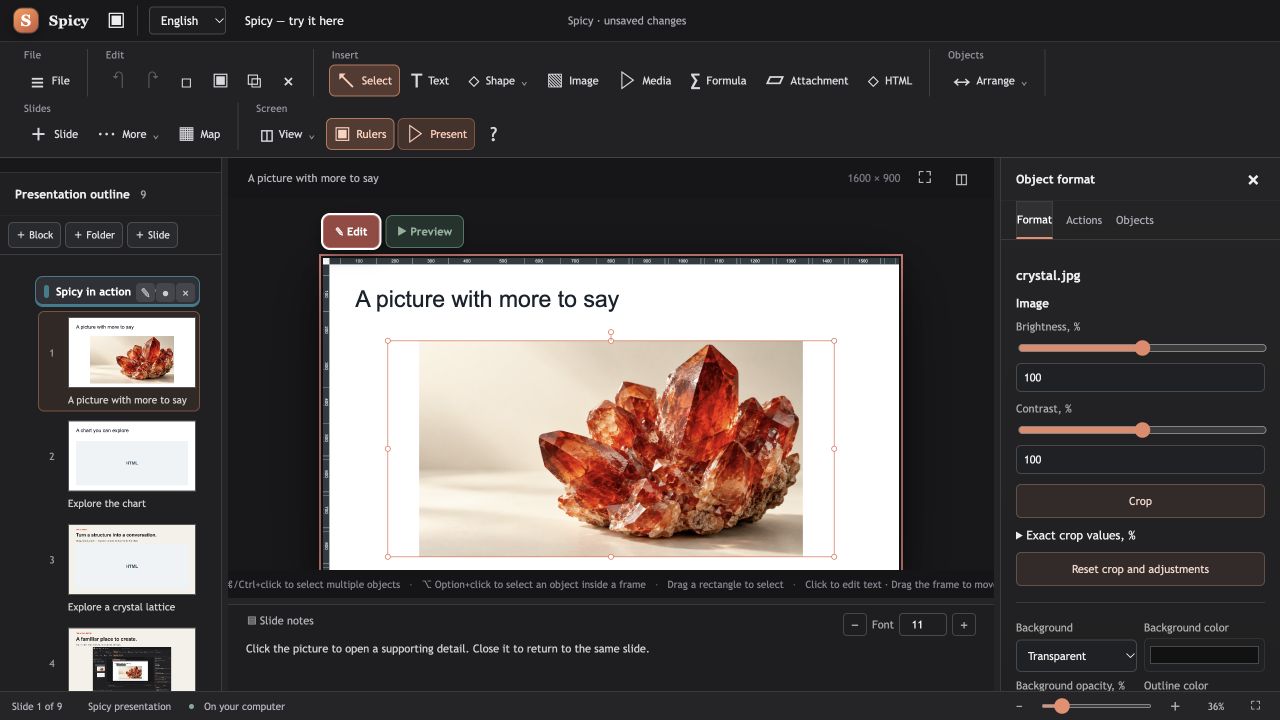Image resolution: width=1280 pixels, height=720 pixels.
Task: Click the Redo arrow in Edit group
Action: pyautogui.click(x=152, y=81)
